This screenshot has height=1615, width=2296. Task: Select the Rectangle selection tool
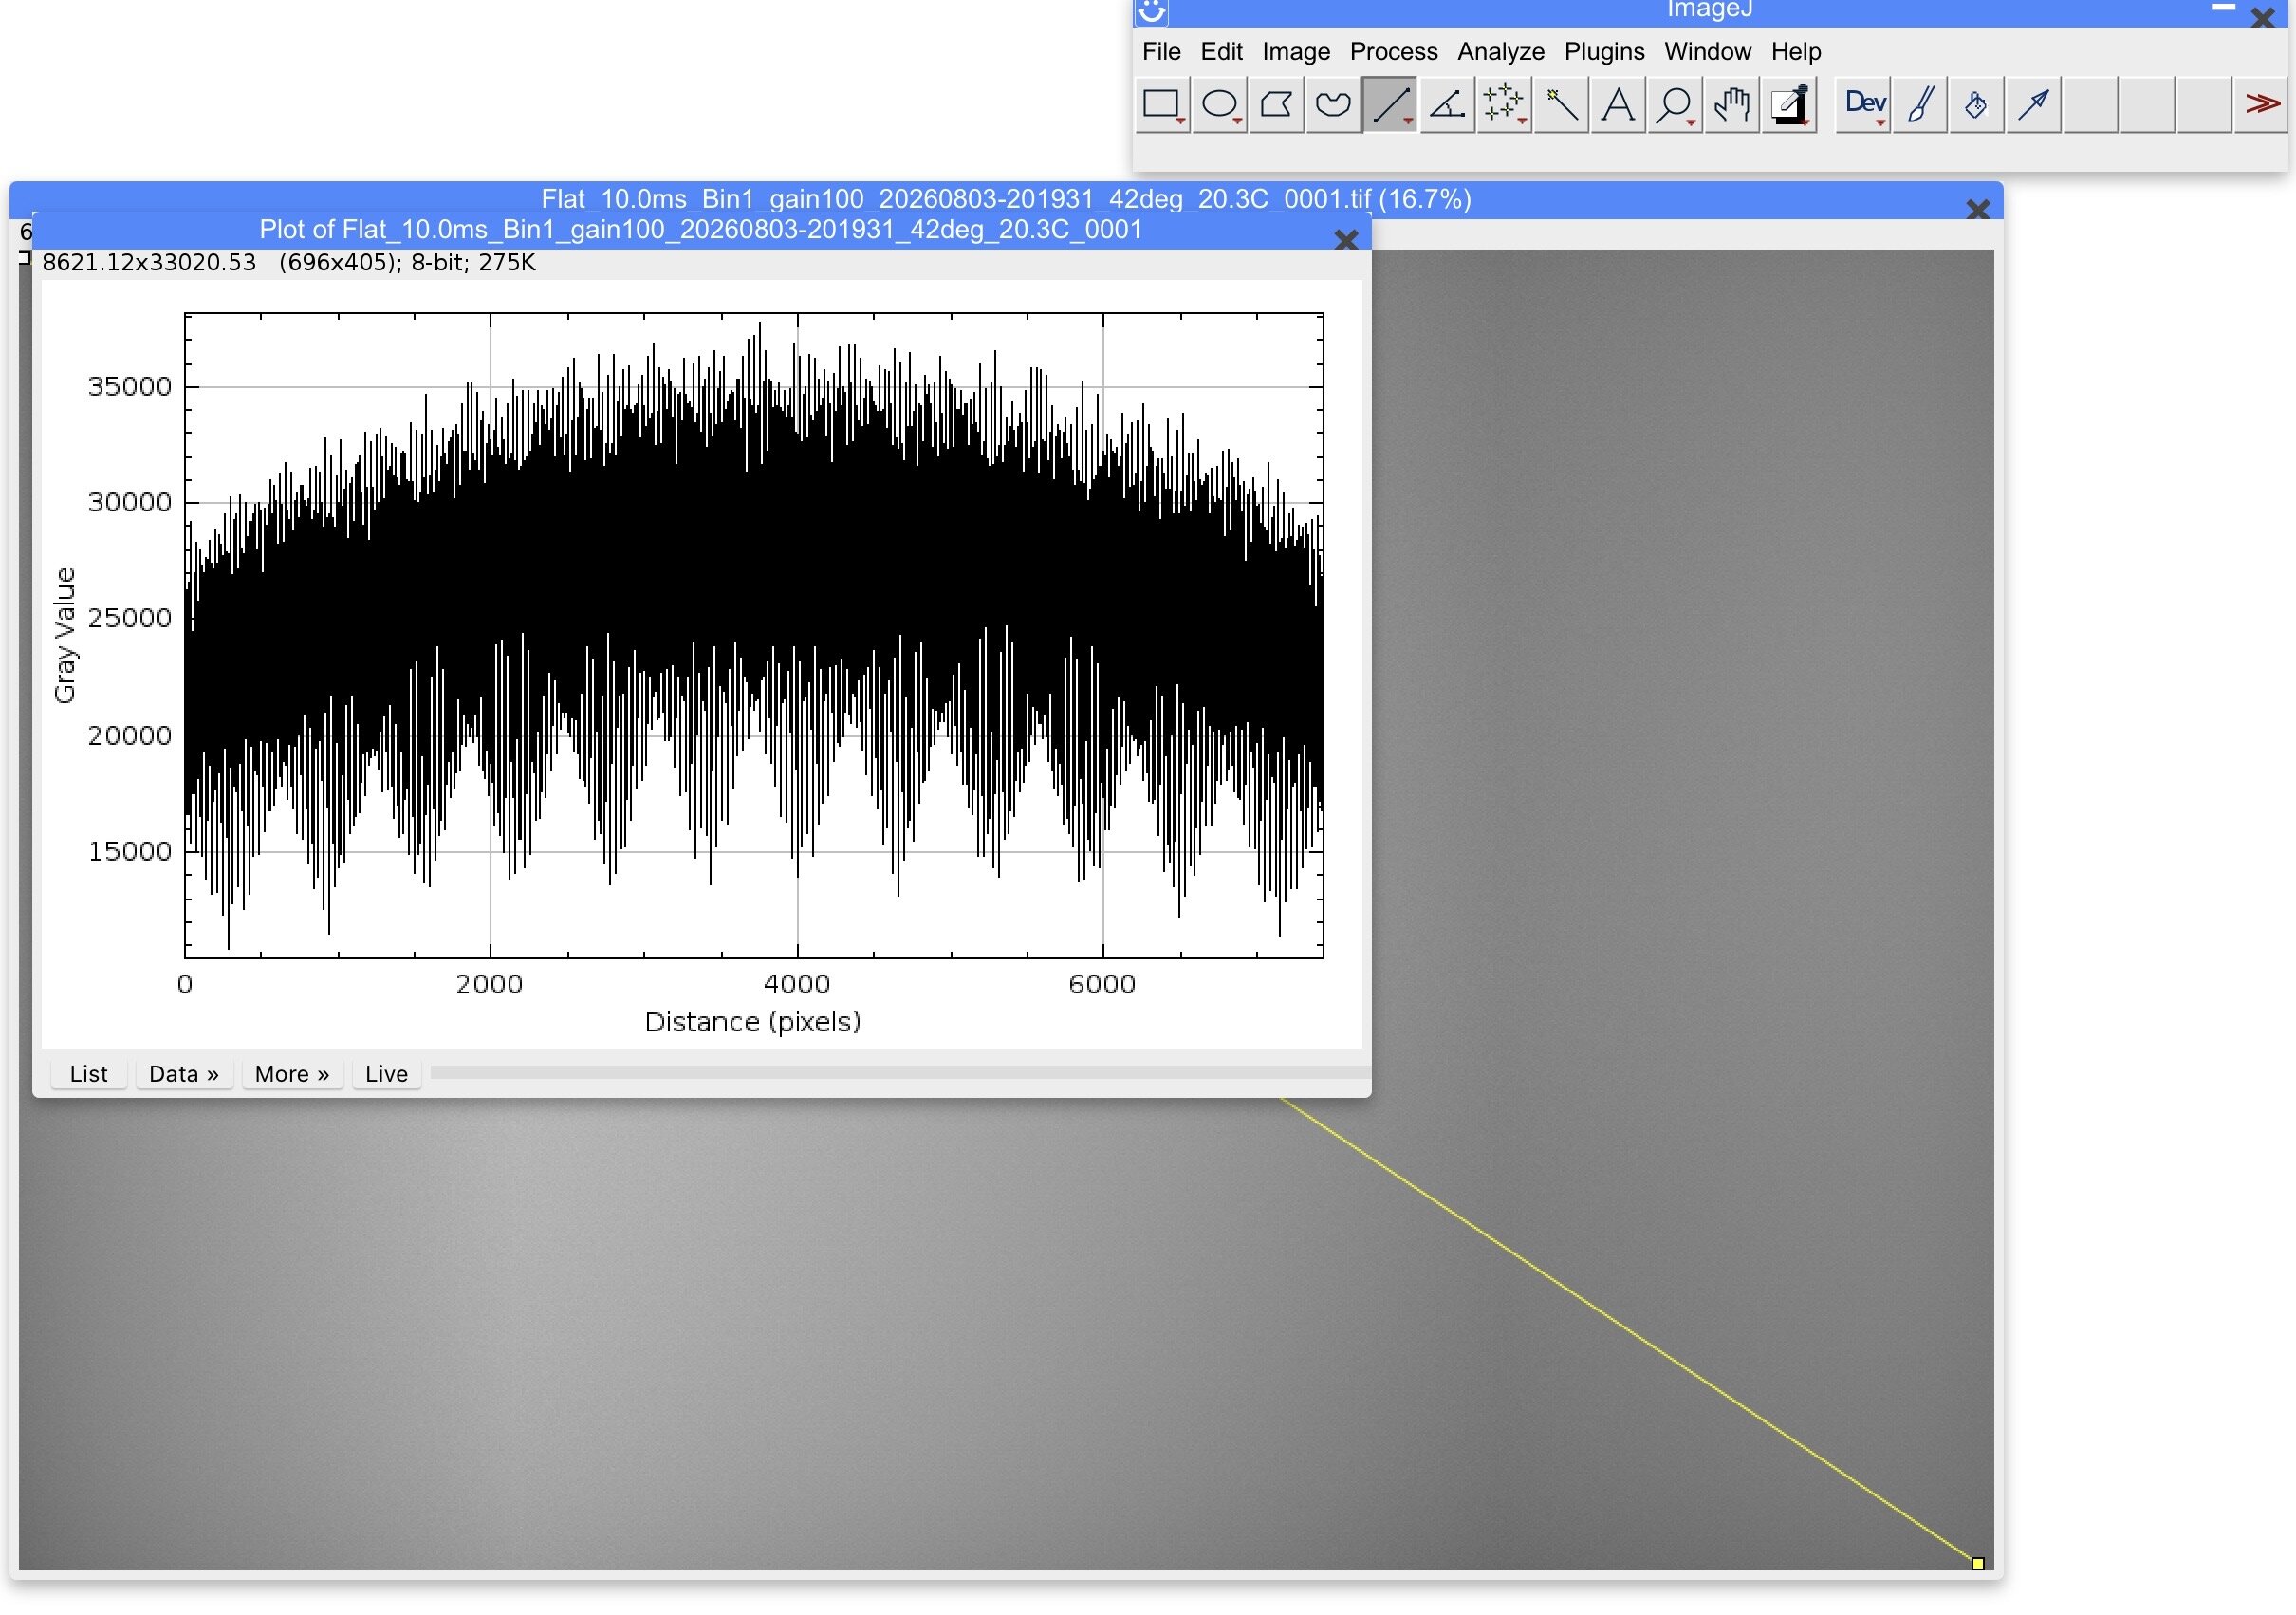[1162, 104]
